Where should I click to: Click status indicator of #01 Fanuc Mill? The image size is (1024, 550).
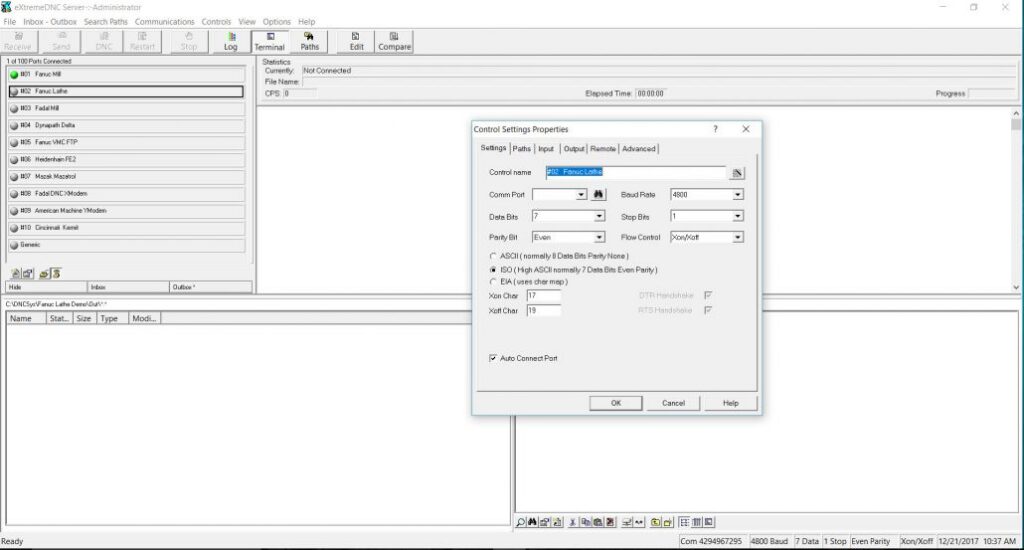click(14, 74)
